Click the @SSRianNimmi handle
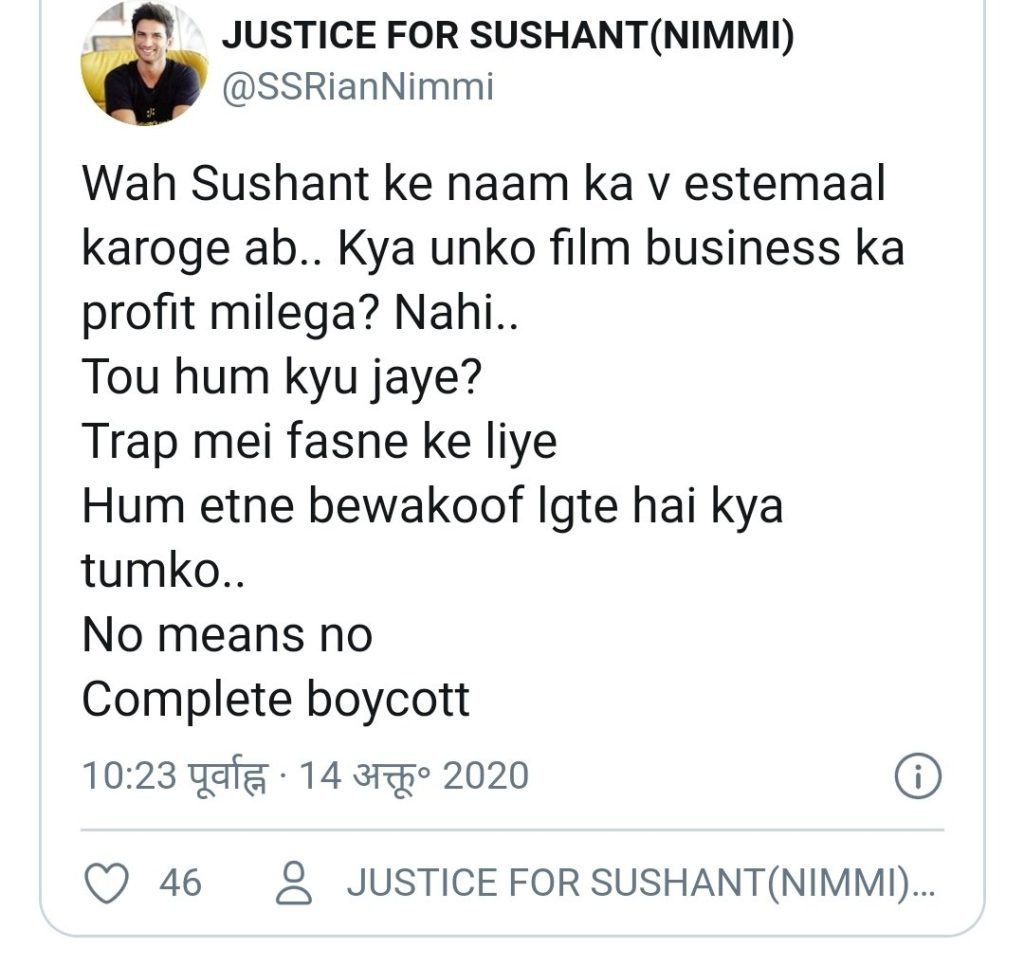This screenshot has height=966, width=1024. coord(357,87)
